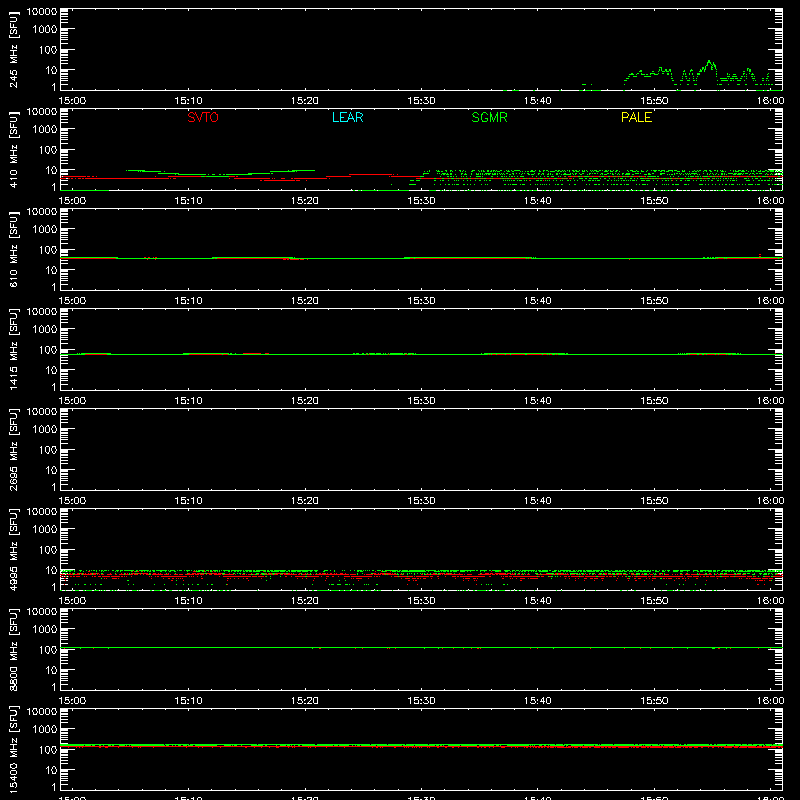Click the 10 y-axis label of 1415 MHz panel

click(x=51, y=370)
